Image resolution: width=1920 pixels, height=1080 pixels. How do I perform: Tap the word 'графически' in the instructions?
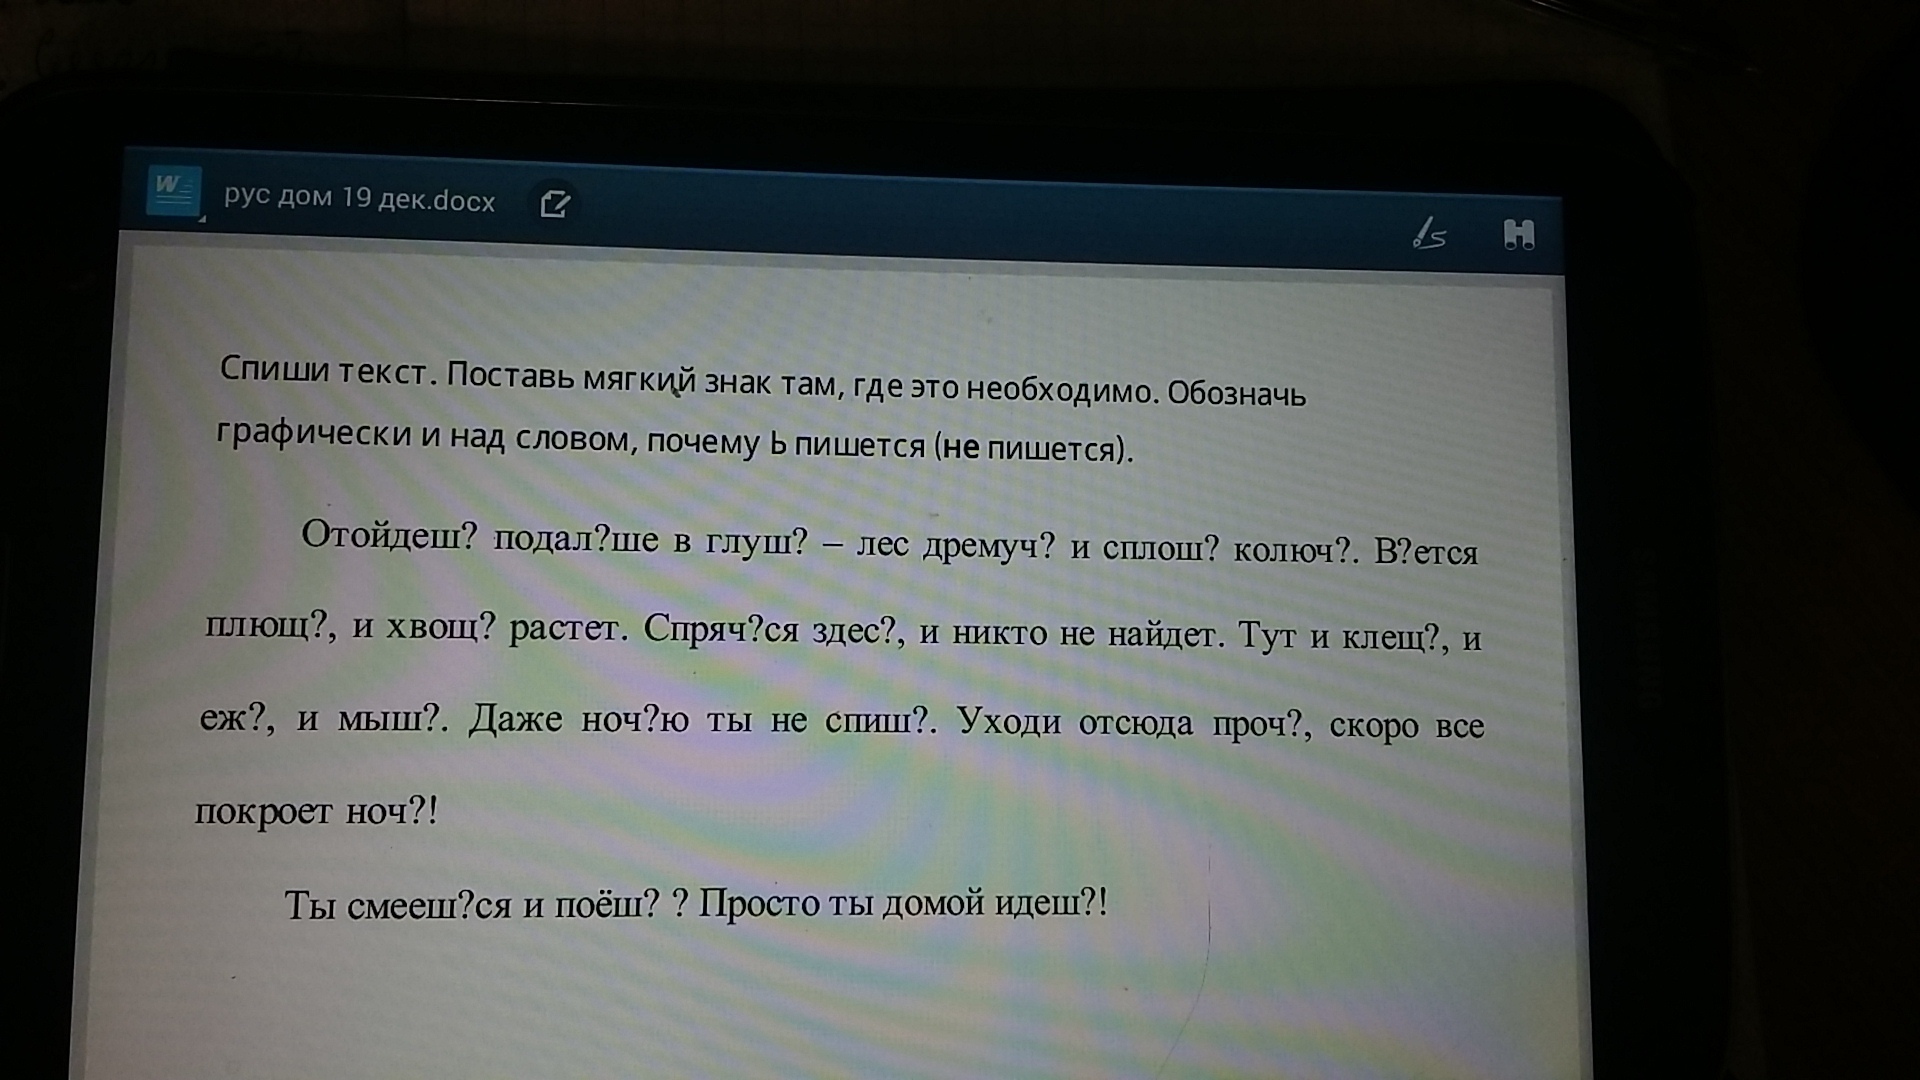coord(314,434)
